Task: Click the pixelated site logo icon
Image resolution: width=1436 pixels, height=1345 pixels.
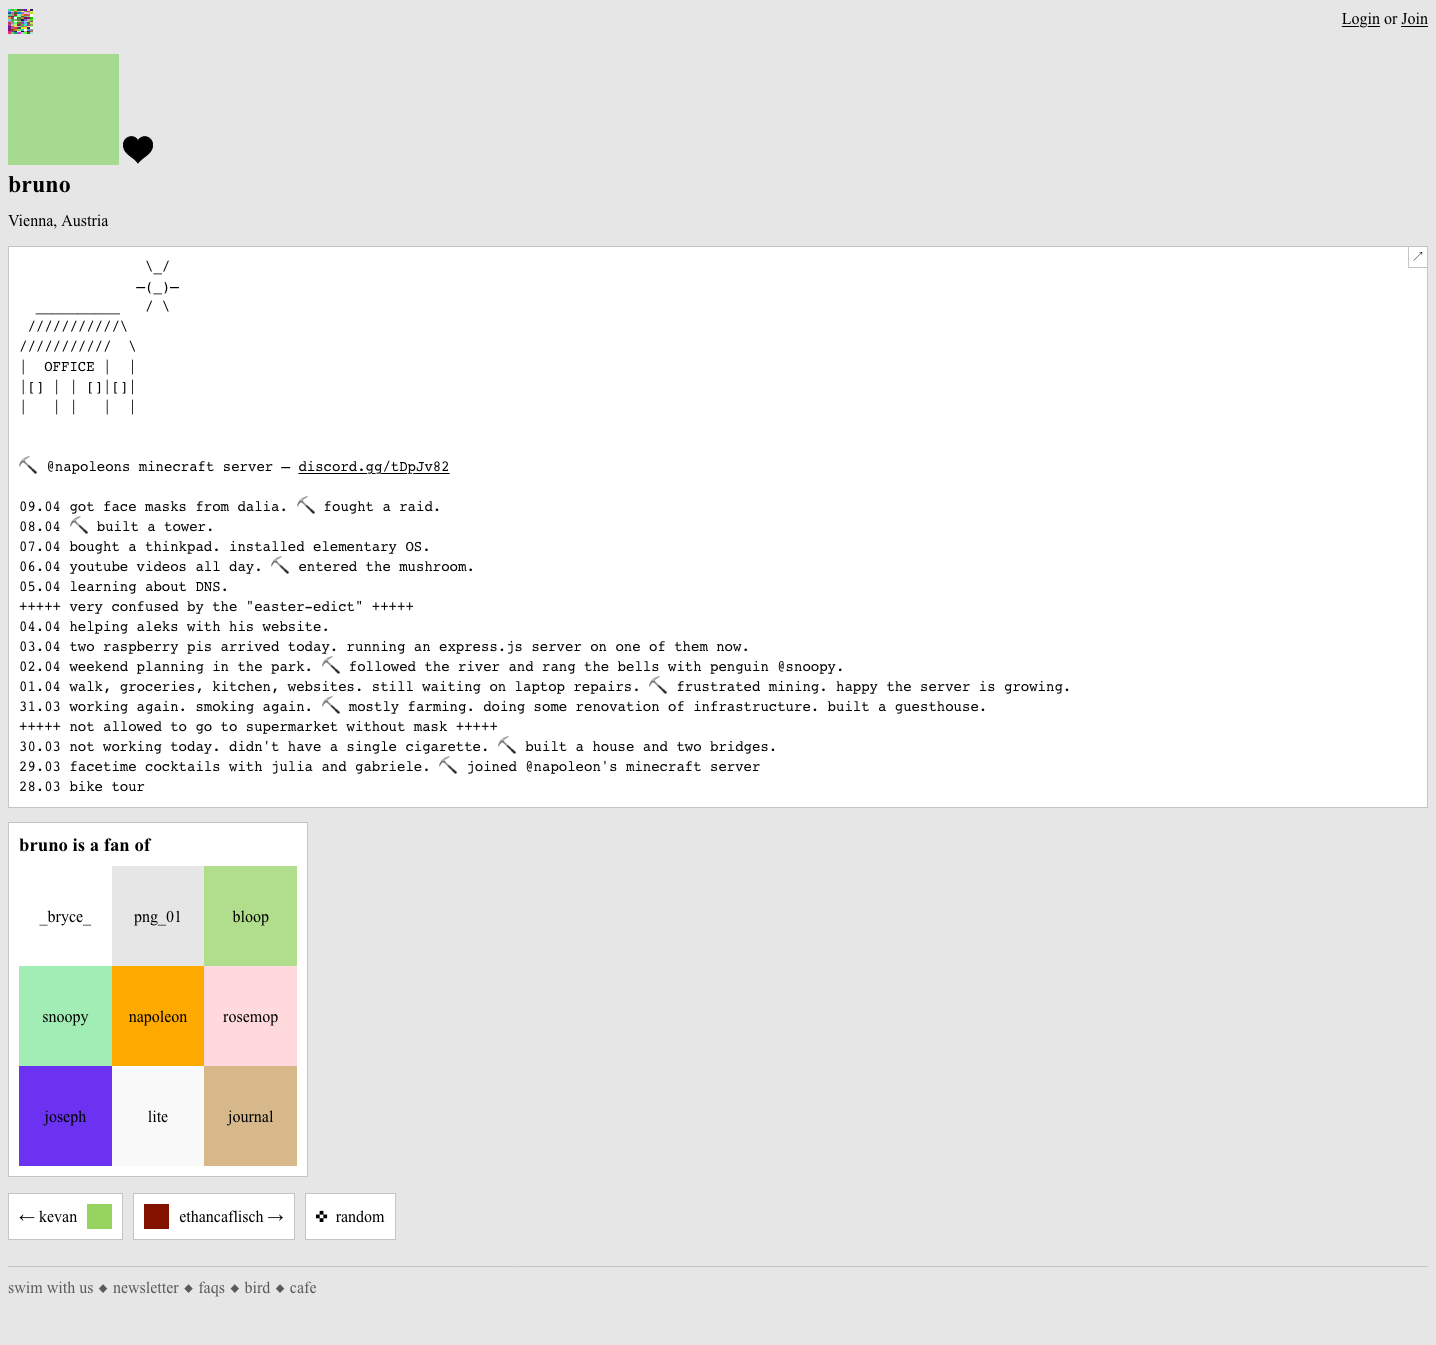Action: pos(20,21)
